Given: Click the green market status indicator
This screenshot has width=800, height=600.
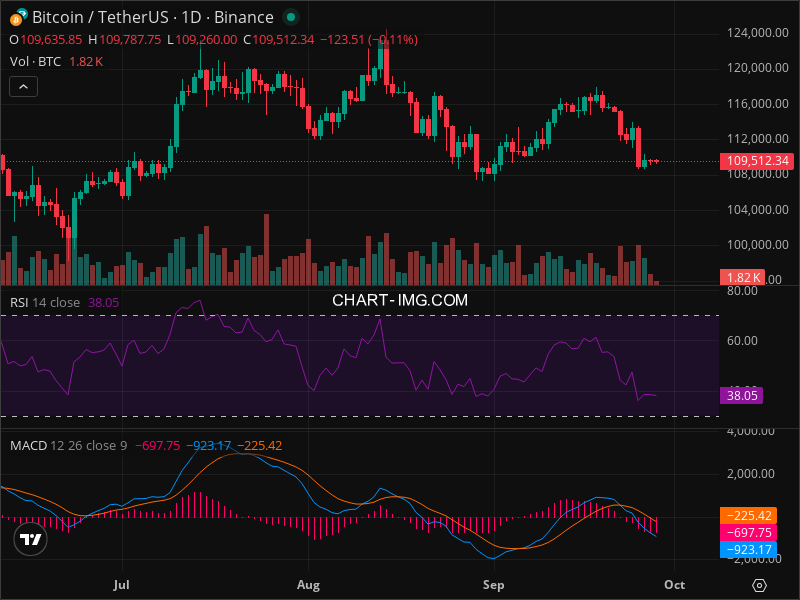Looking at the screenshot, I should (x=290, y=17).
